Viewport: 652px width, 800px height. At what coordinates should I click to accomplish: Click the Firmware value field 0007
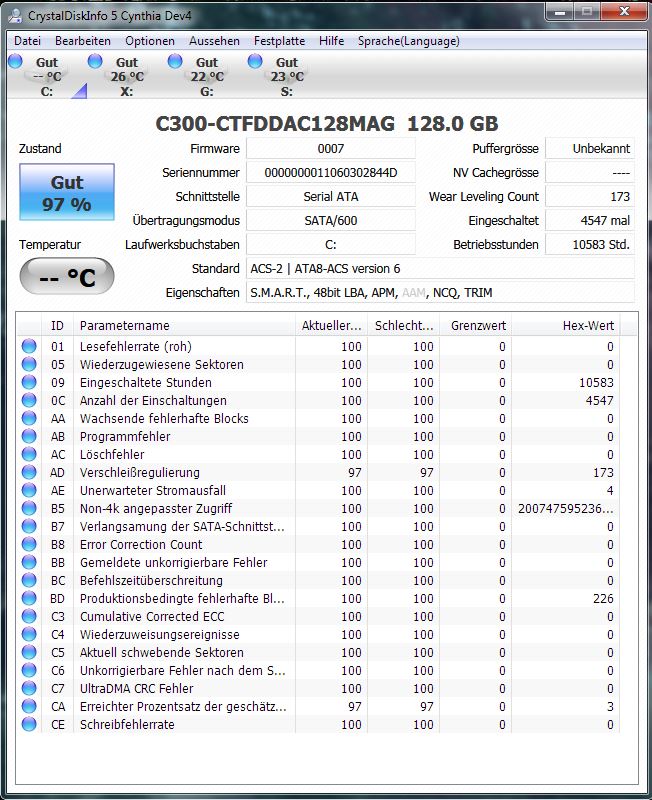coord(331,148)
